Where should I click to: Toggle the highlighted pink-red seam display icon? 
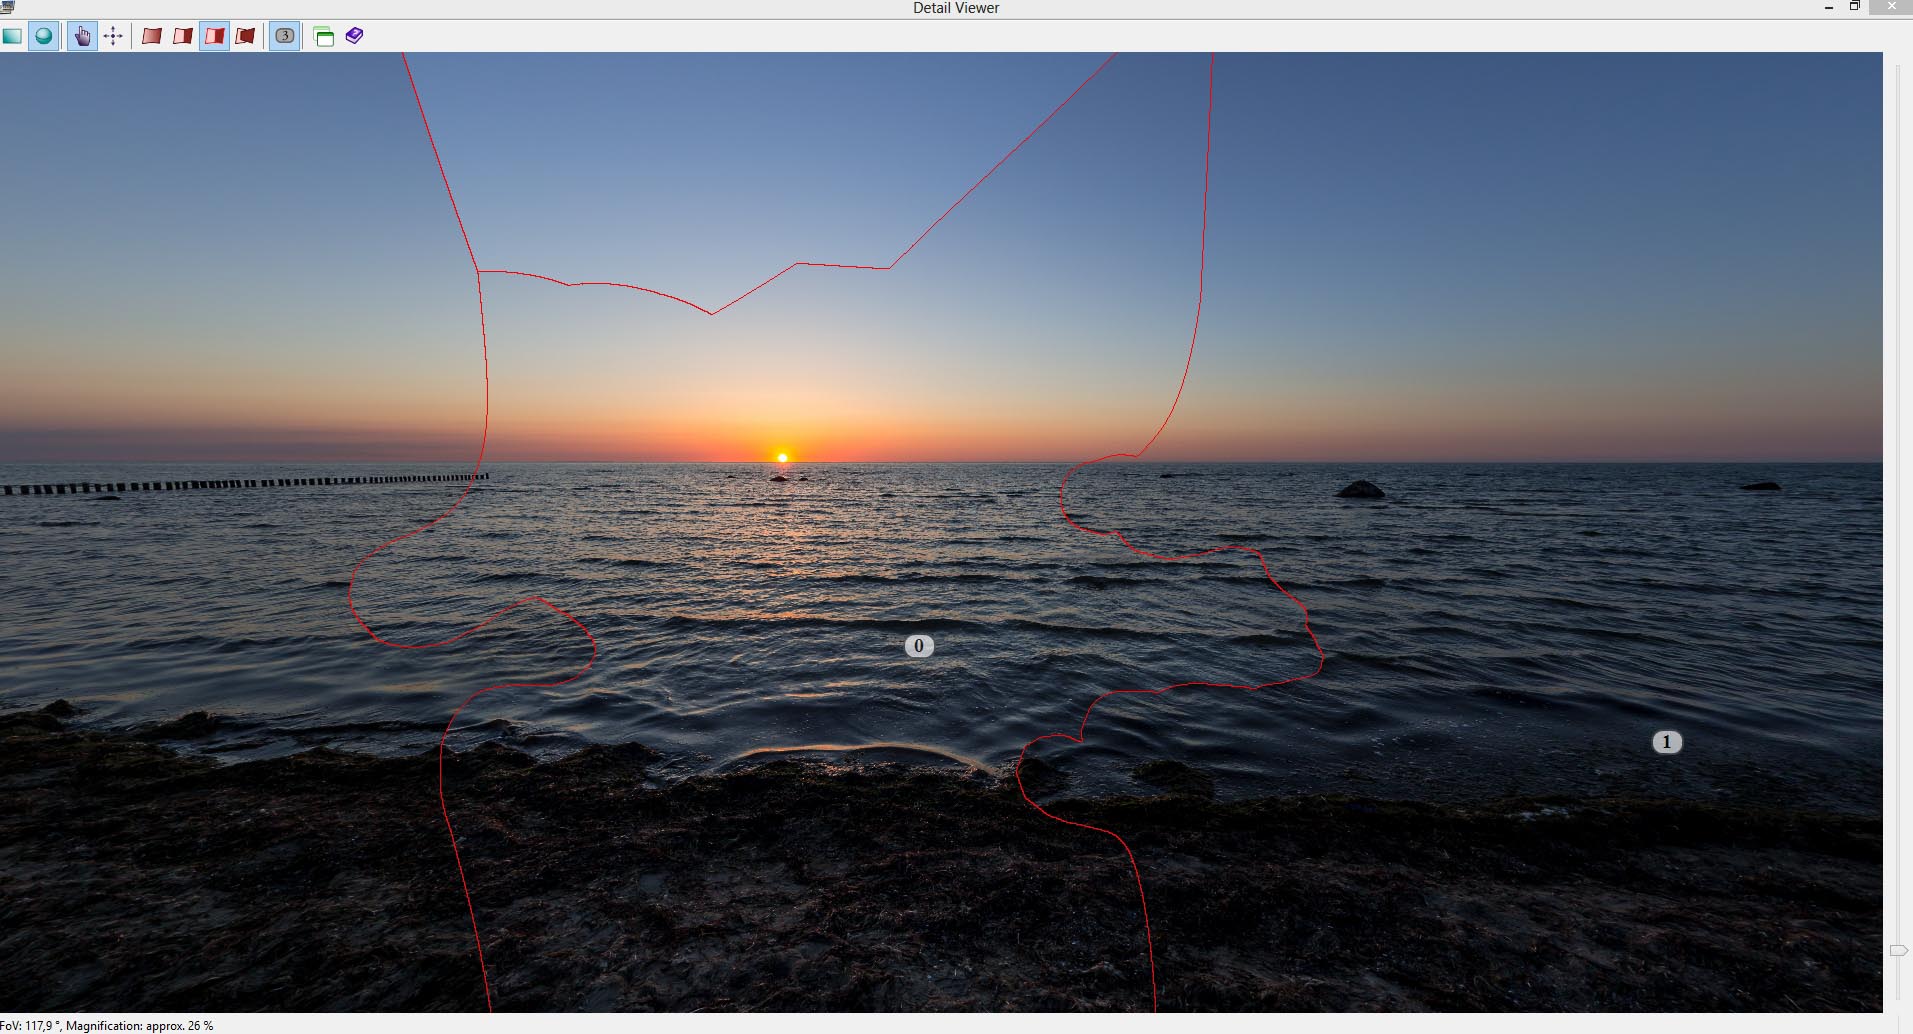pyautogui.click(x=214, y=36)
